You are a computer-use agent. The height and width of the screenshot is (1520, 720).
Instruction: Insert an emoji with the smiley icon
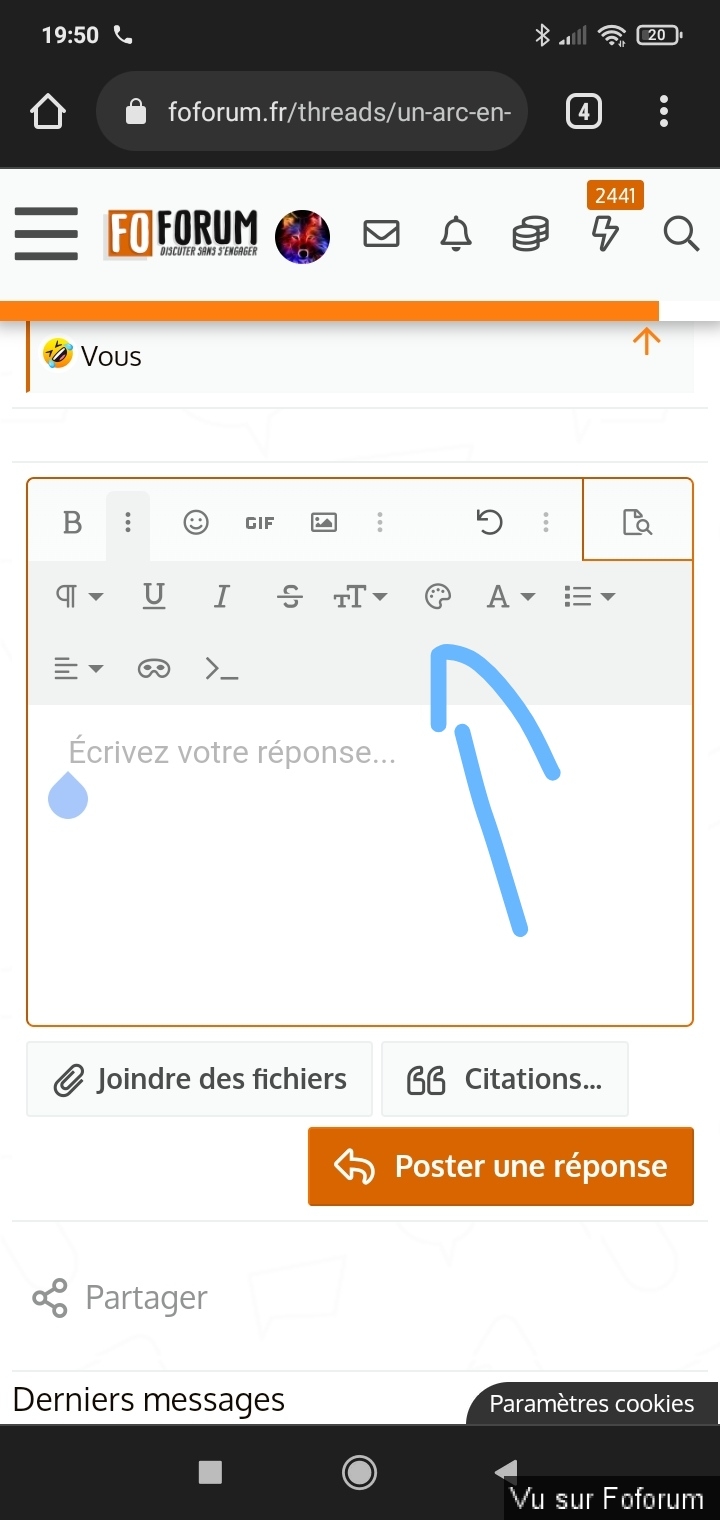196,522
